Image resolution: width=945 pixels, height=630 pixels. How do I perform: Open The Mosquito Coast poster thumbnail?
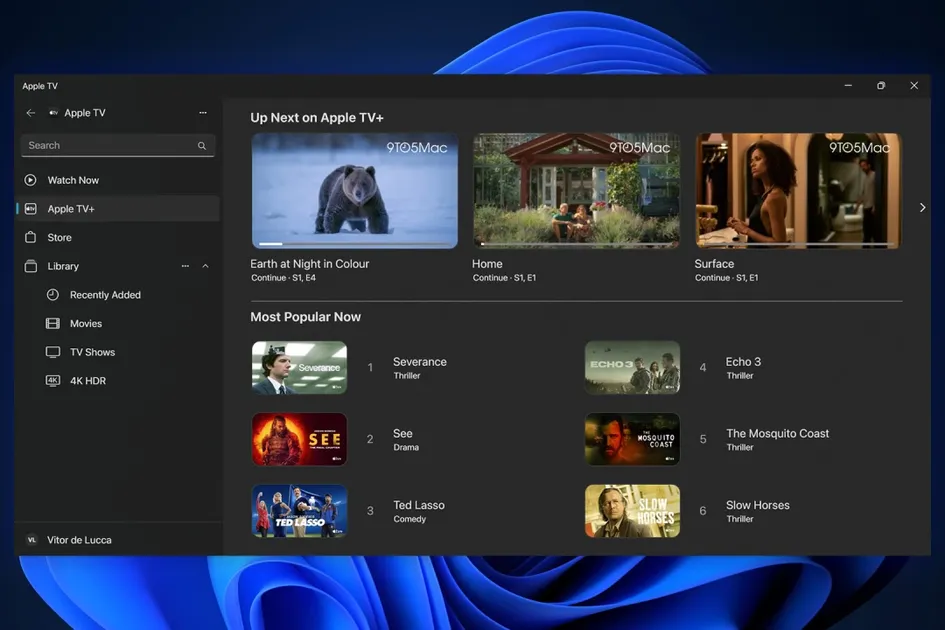point(632,439)
